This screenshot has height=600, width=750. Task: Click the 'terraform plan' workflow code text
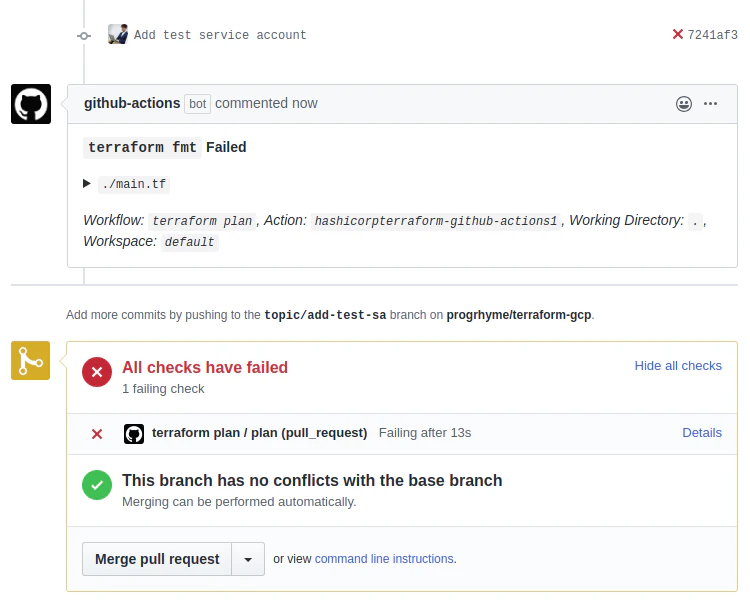202,221
